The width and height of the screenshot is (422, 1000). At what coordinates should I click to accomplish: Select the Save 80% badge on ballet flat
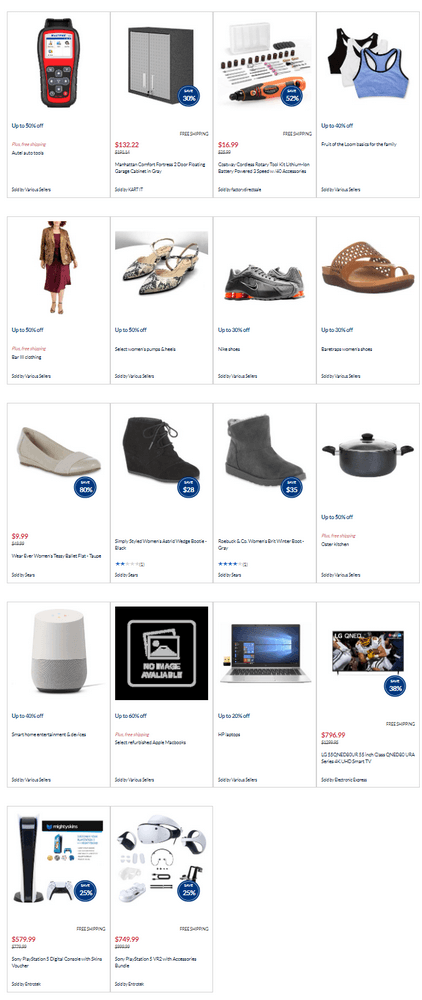point(85,487)
